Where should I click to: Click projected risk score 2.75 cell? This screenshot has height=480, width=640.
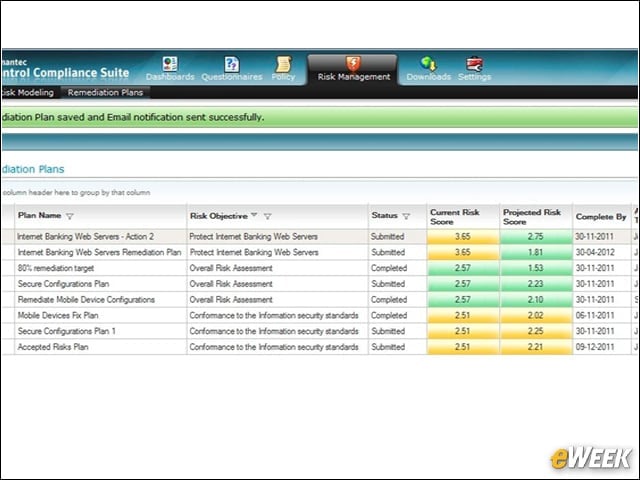click(x=536, y=236)
